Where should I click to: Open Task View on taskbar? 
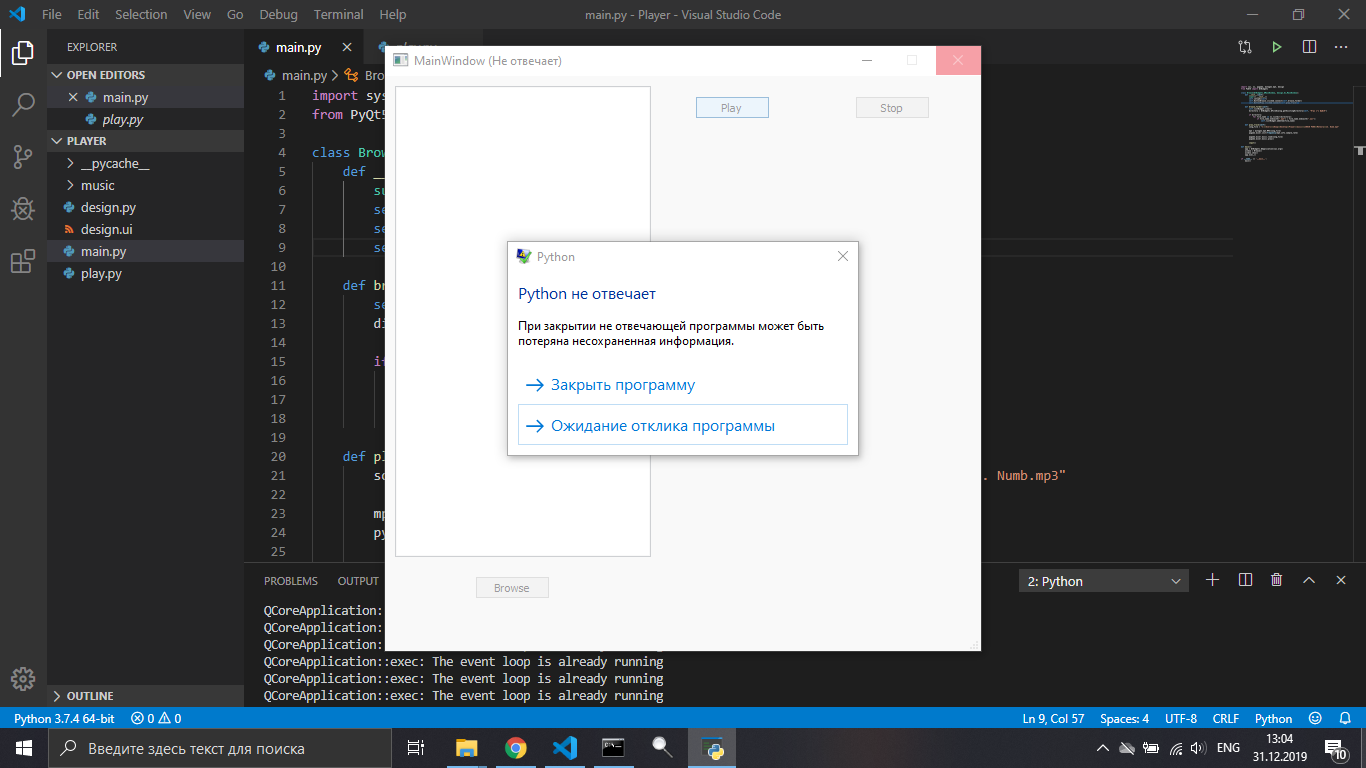[x=416, y=748]
